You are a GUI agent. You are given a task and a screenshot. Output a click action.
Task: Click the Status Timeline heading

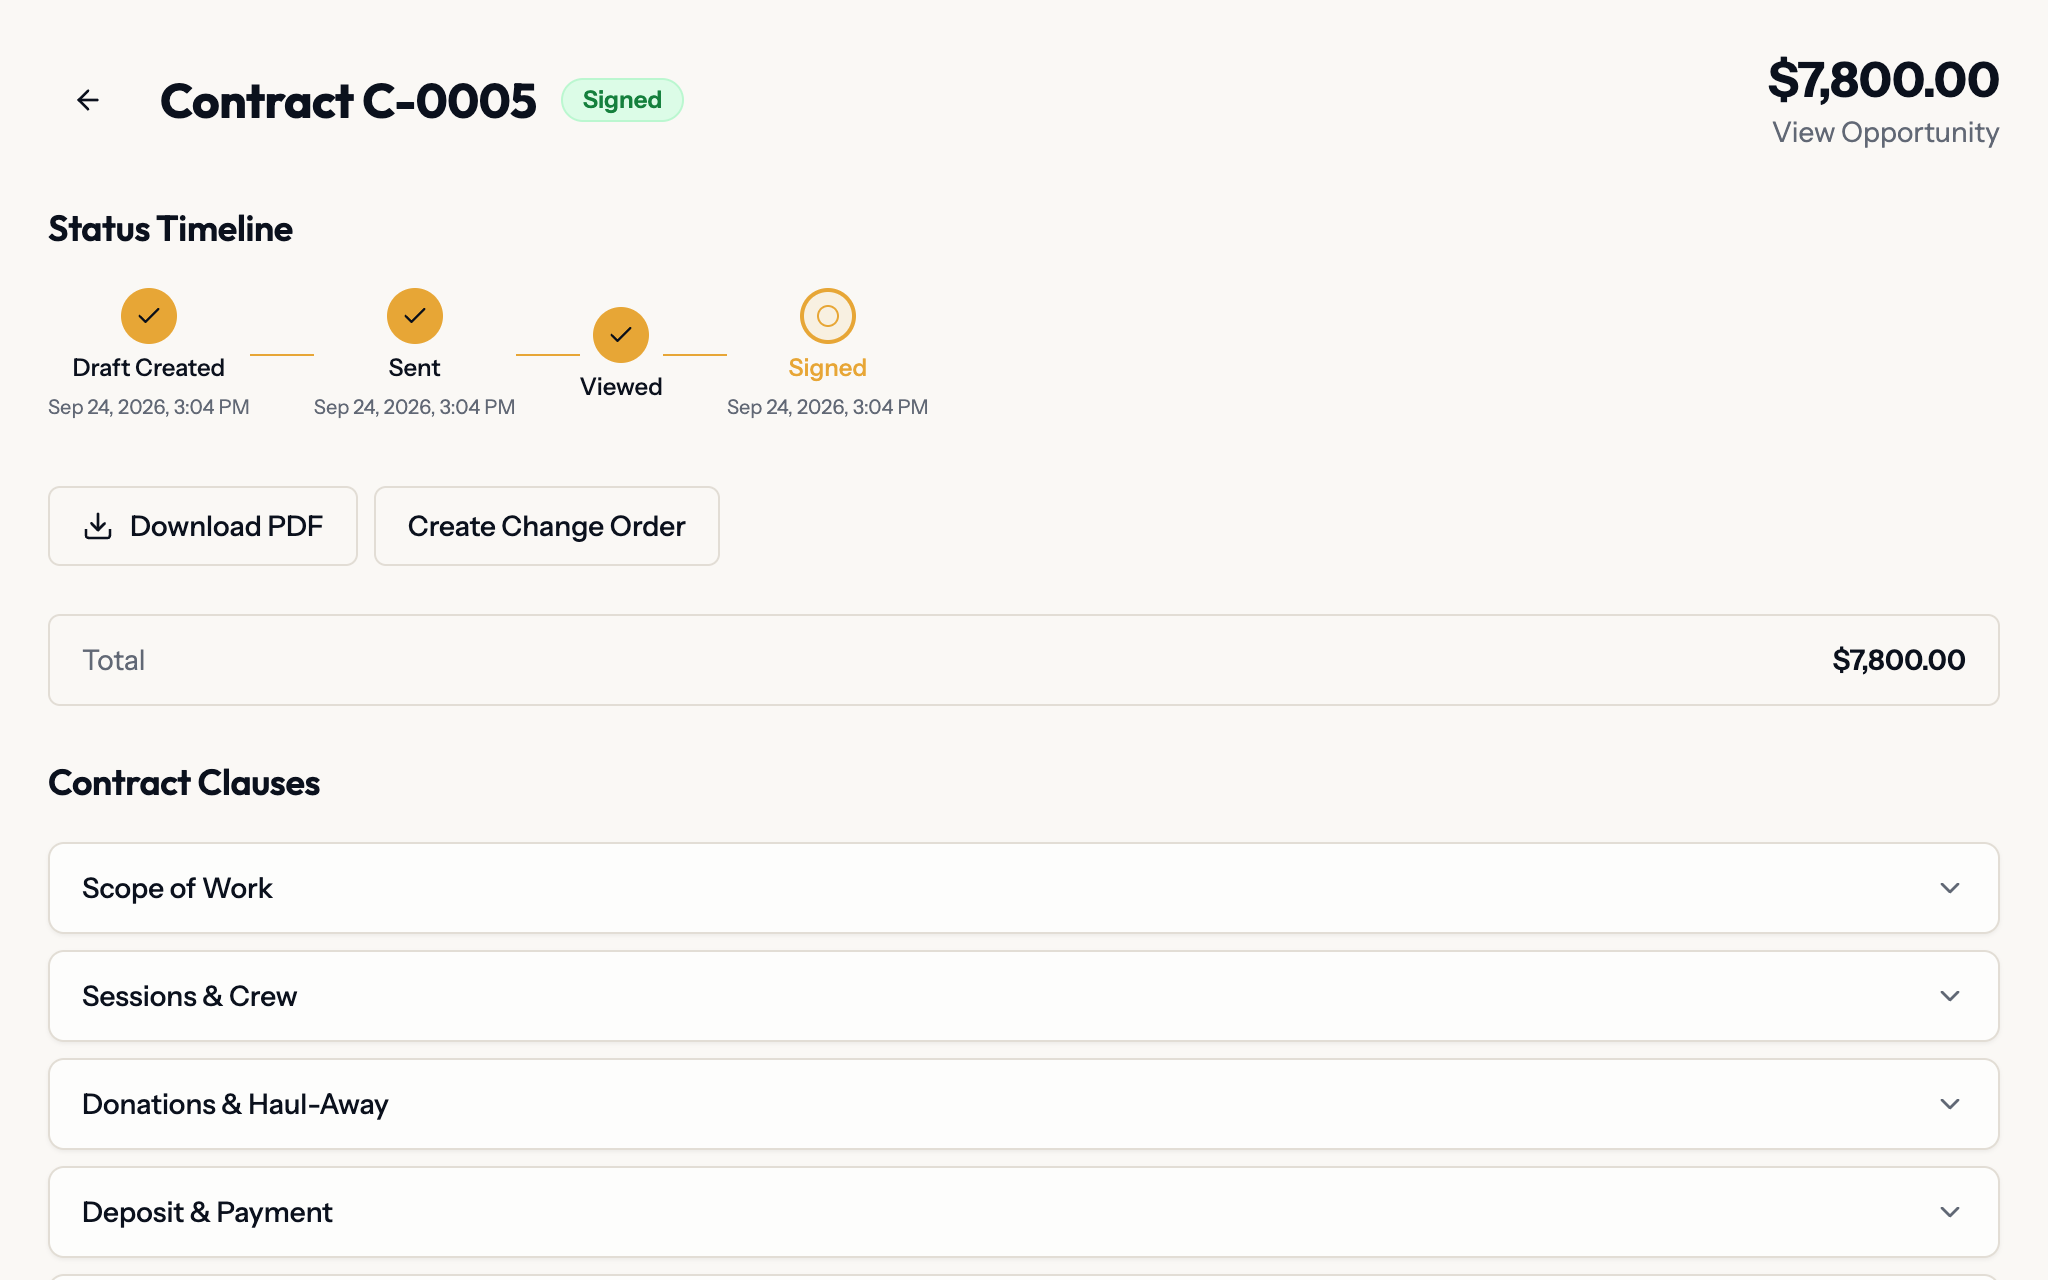171,229
